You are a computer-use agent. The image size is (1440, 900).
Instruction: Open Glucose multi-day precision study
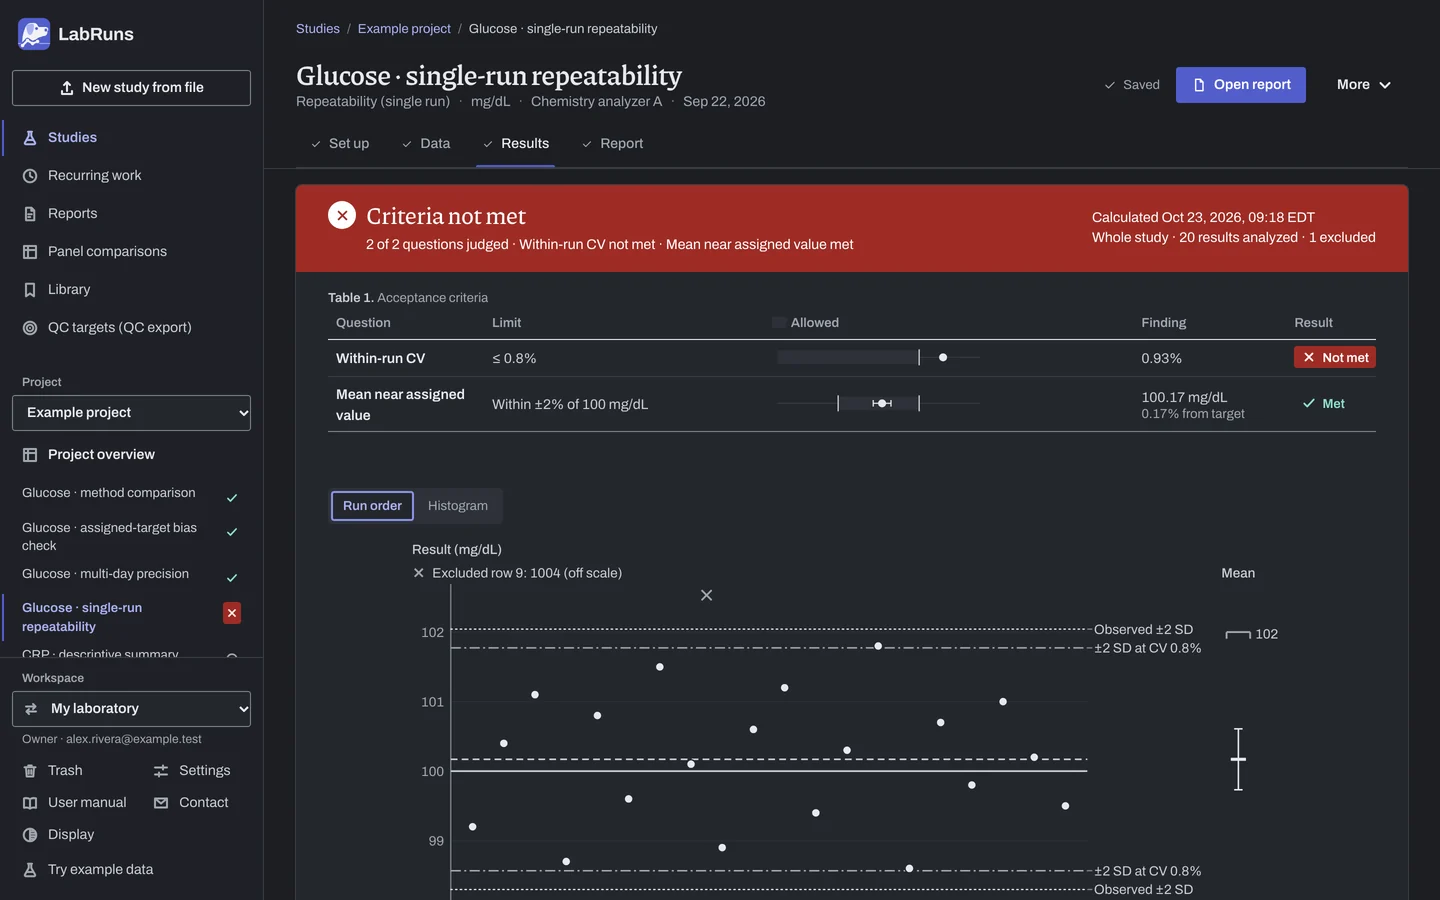pyautogui.click(x=105, y=574)
